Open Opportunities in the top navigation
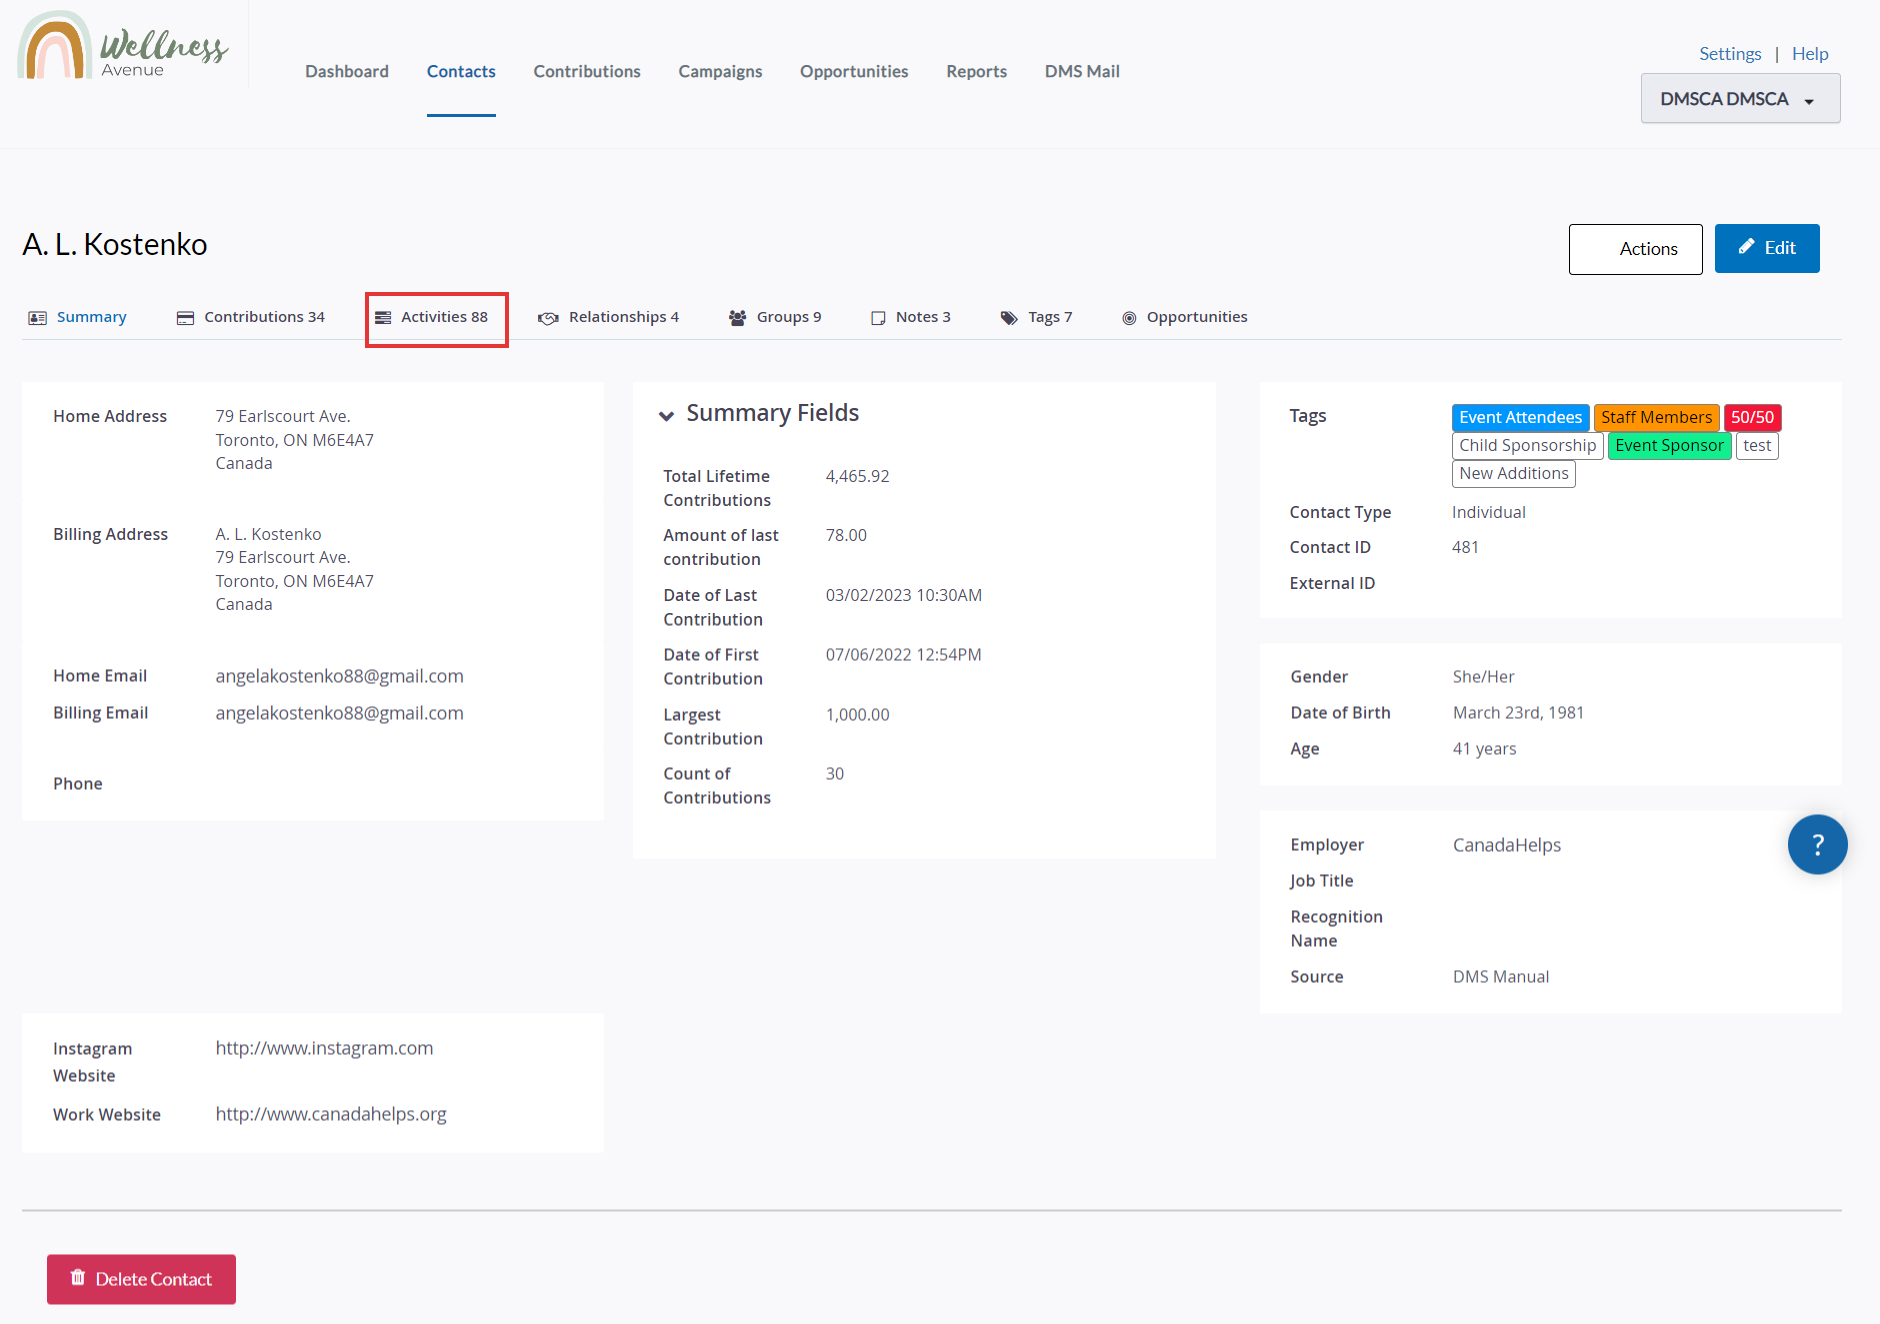 854,71
